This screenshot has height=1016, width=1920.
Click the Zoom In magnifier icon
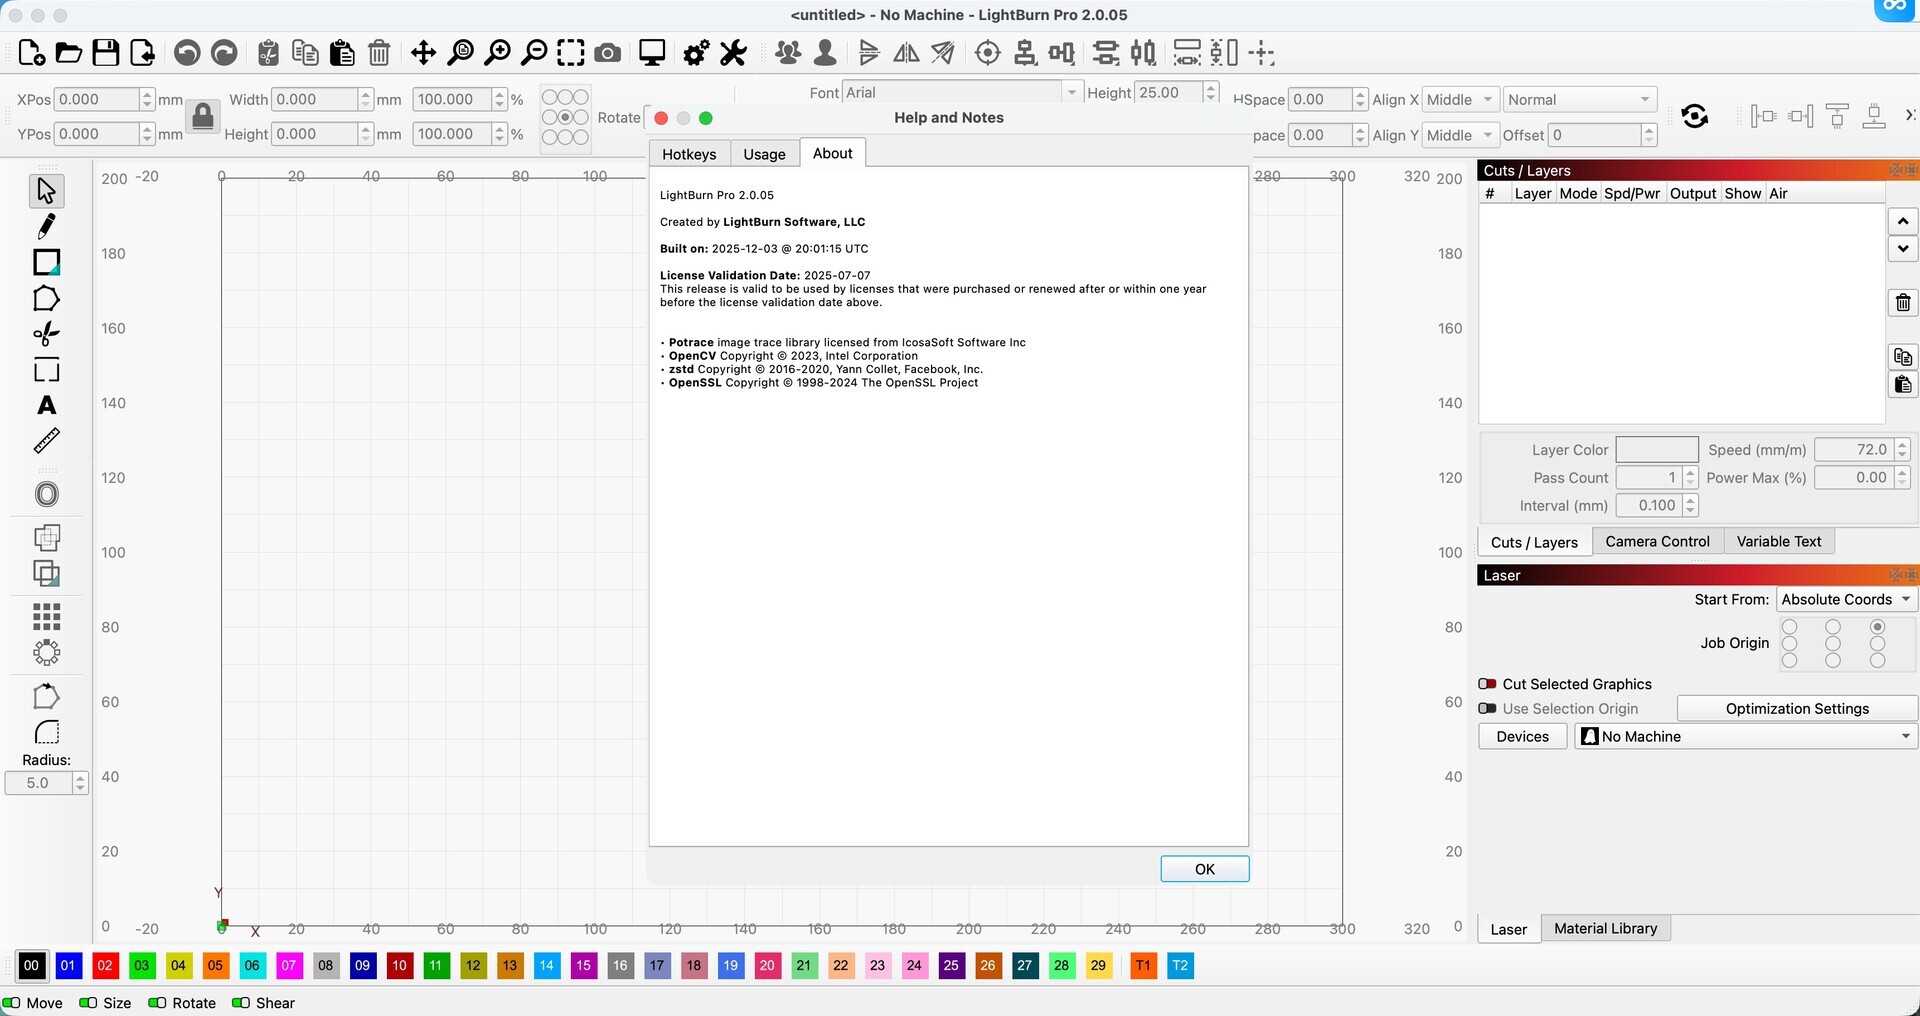click(497, 53)
